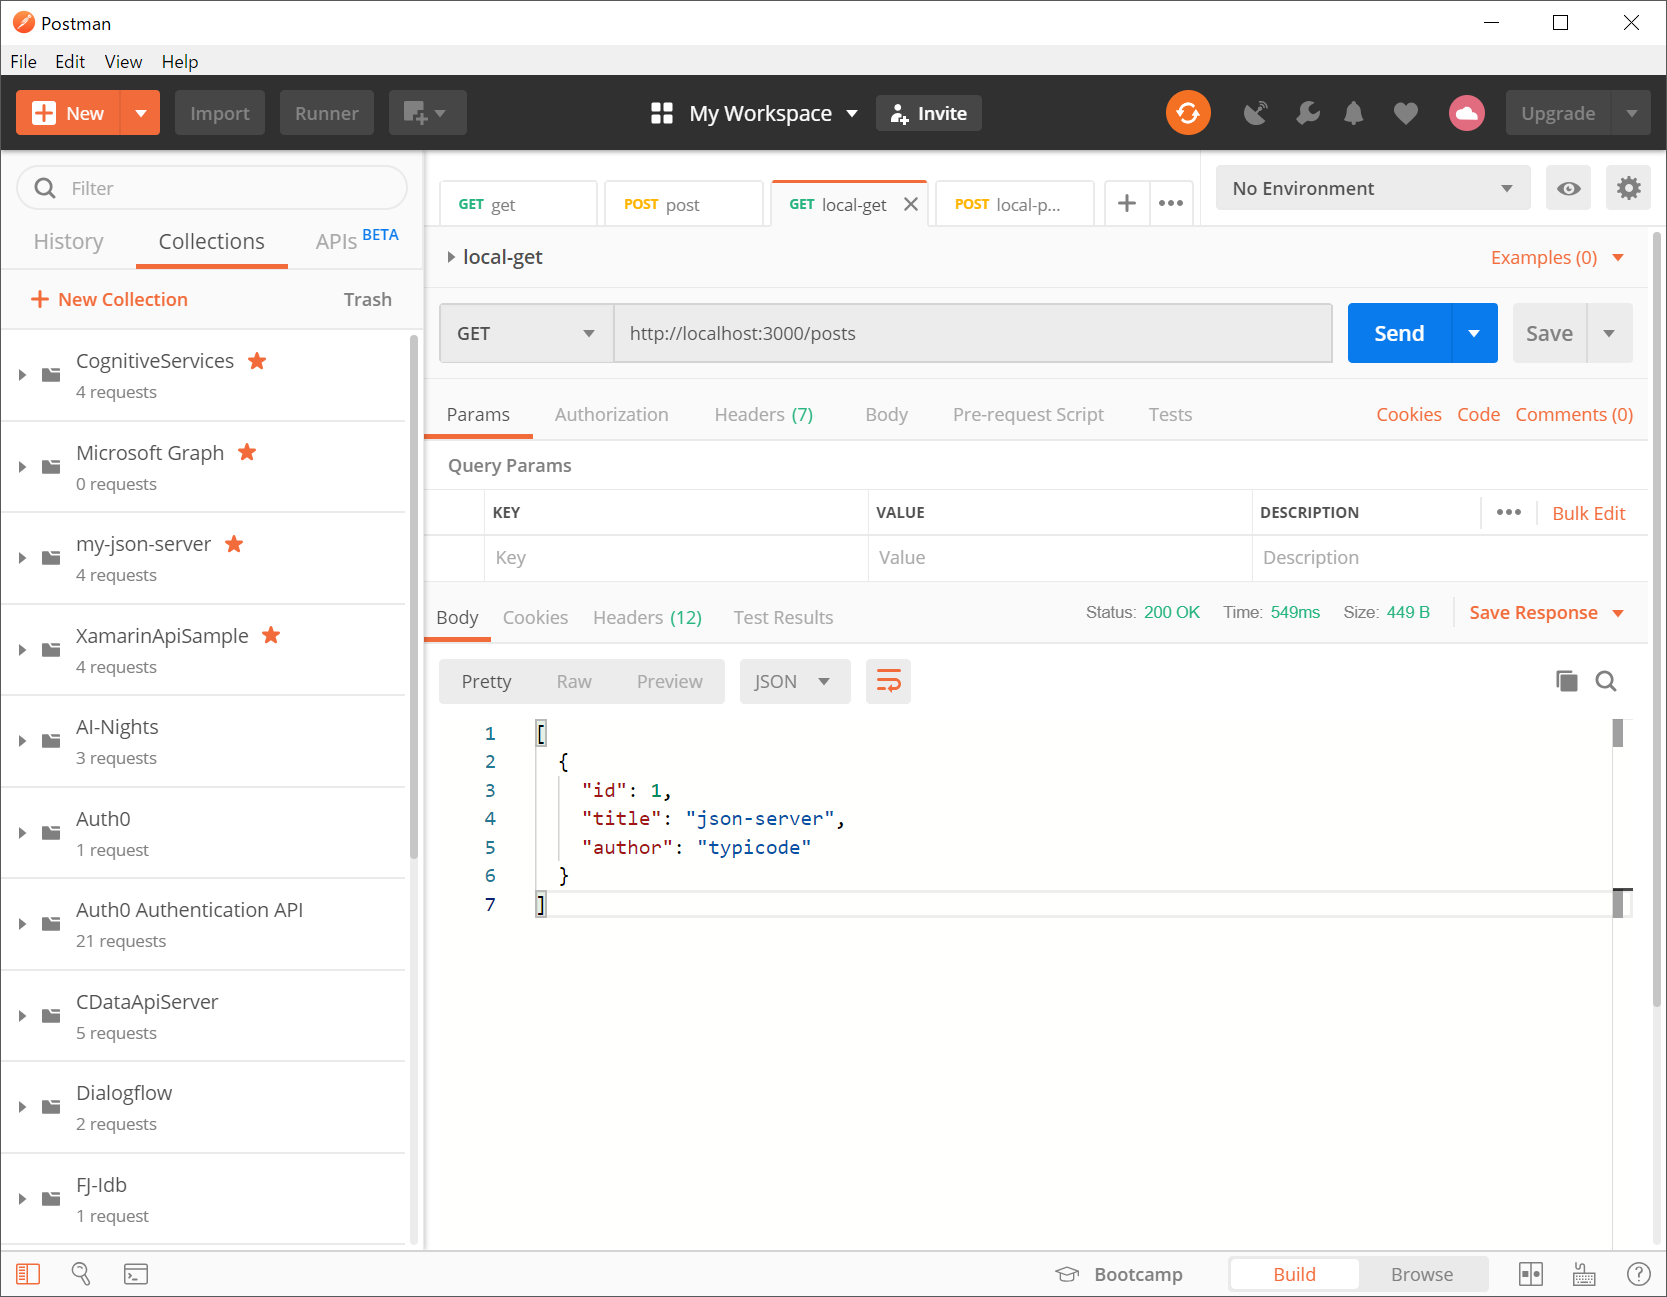
Task: Open help question mark icon
Action: pos(1638,1274)
